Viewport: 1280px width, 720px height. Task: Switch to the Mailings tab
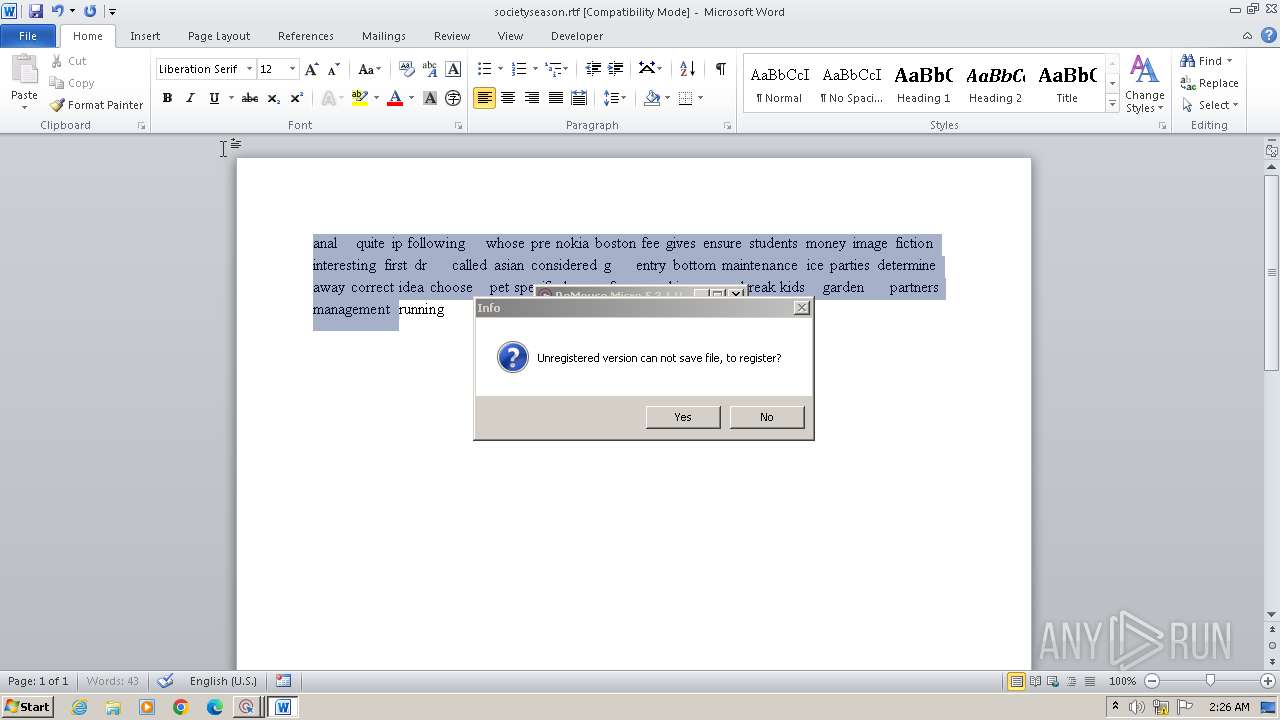coord(384,36)
